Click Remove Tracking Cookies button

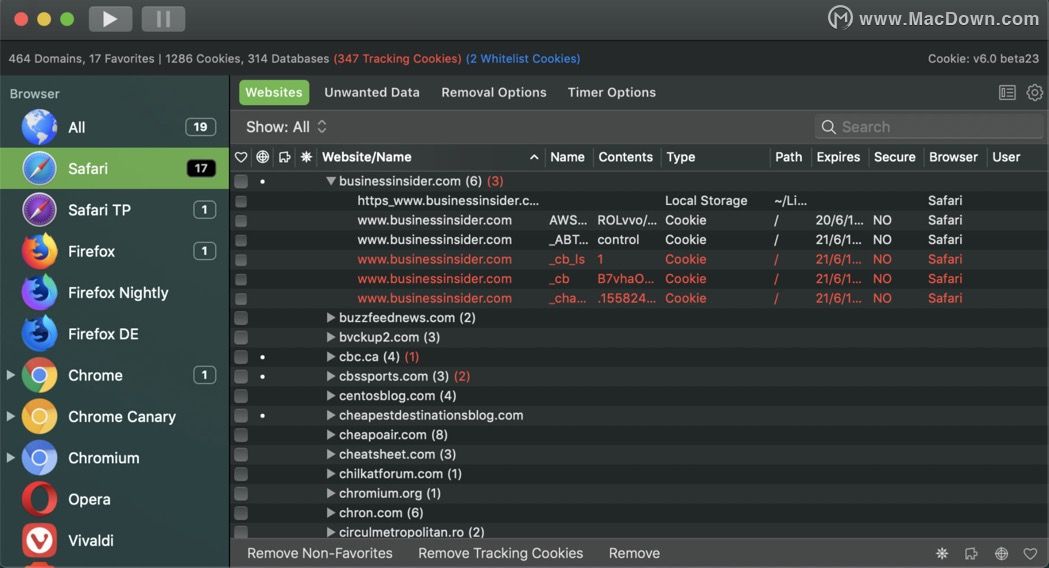click(x=500, y=553)
